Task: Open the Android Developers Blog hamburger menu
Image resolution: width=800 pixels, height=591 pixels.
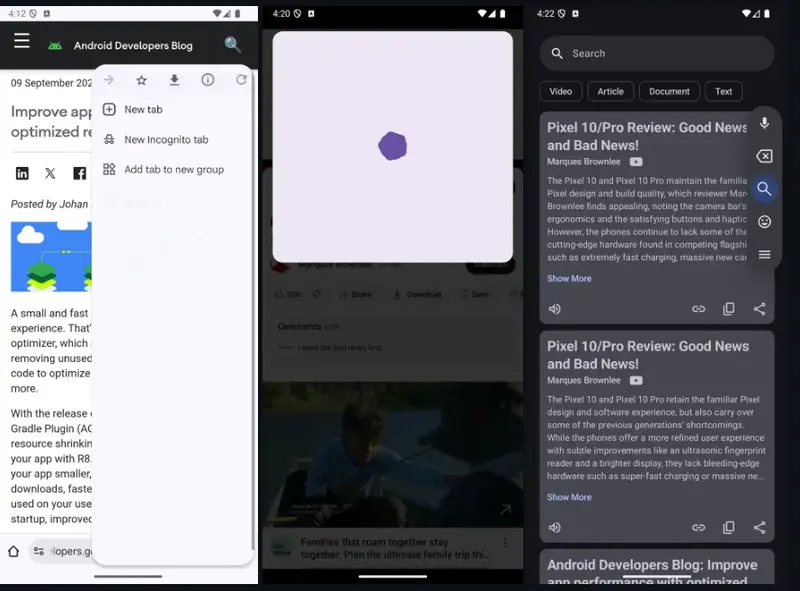Action: pyautogui.click(x=21, y=41)
